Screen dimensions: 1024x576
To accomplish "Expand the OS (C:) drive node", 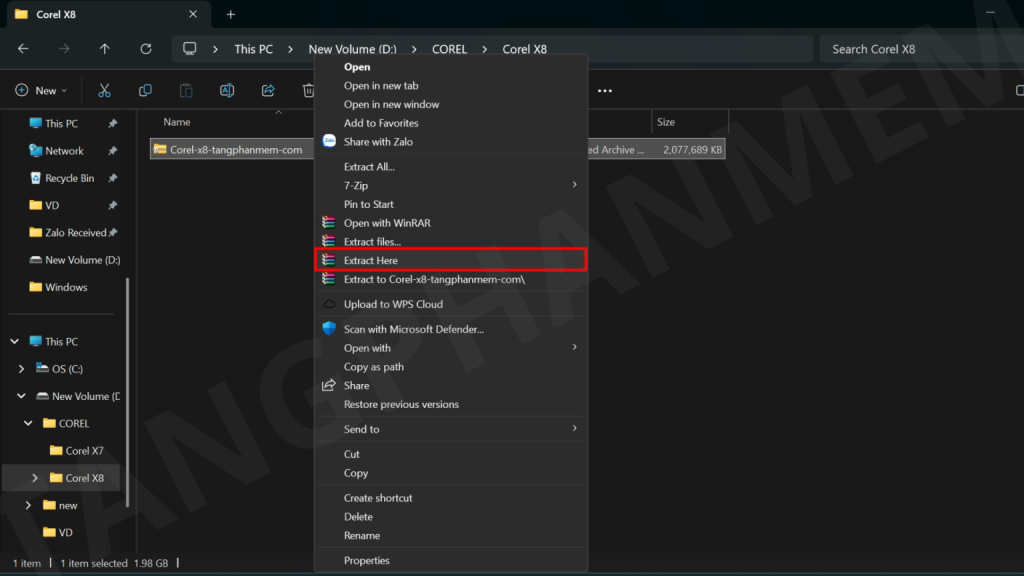I will (x=22, y=369).
